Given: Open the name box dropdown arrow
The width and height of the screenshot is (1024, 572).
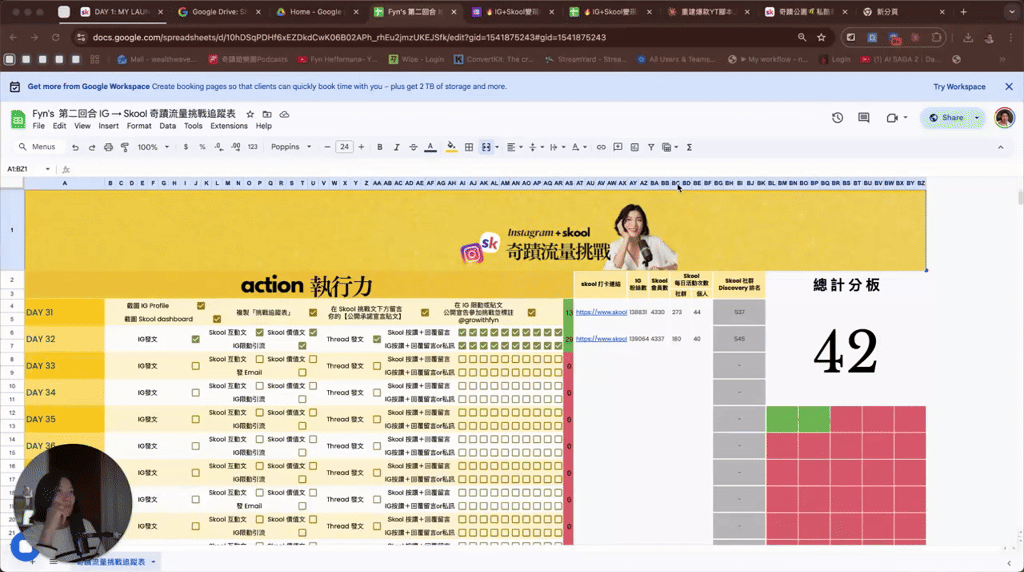Looking at the screenshot, I should tap(48, 169).
